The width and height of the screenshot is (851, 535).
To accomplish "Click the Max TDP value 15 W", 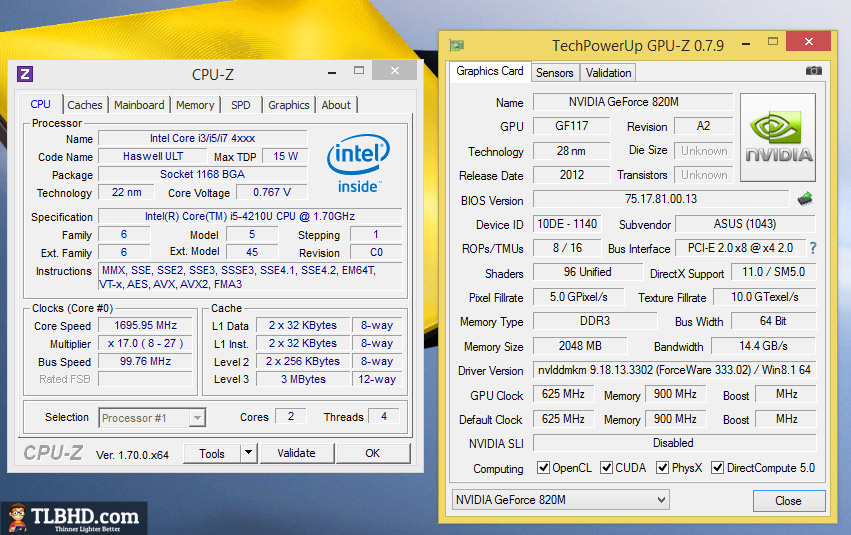I will click(285, 156).
